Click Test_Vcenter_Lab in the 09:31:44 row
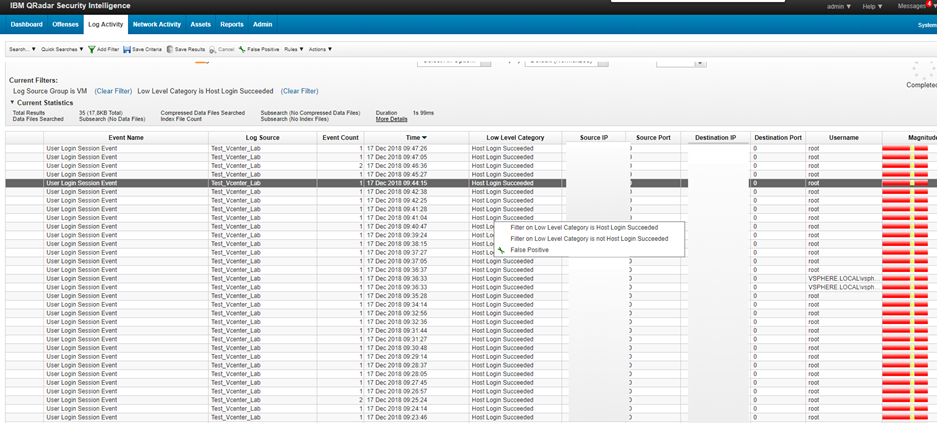This screenshot has height=423, width=937. point(236,330)
